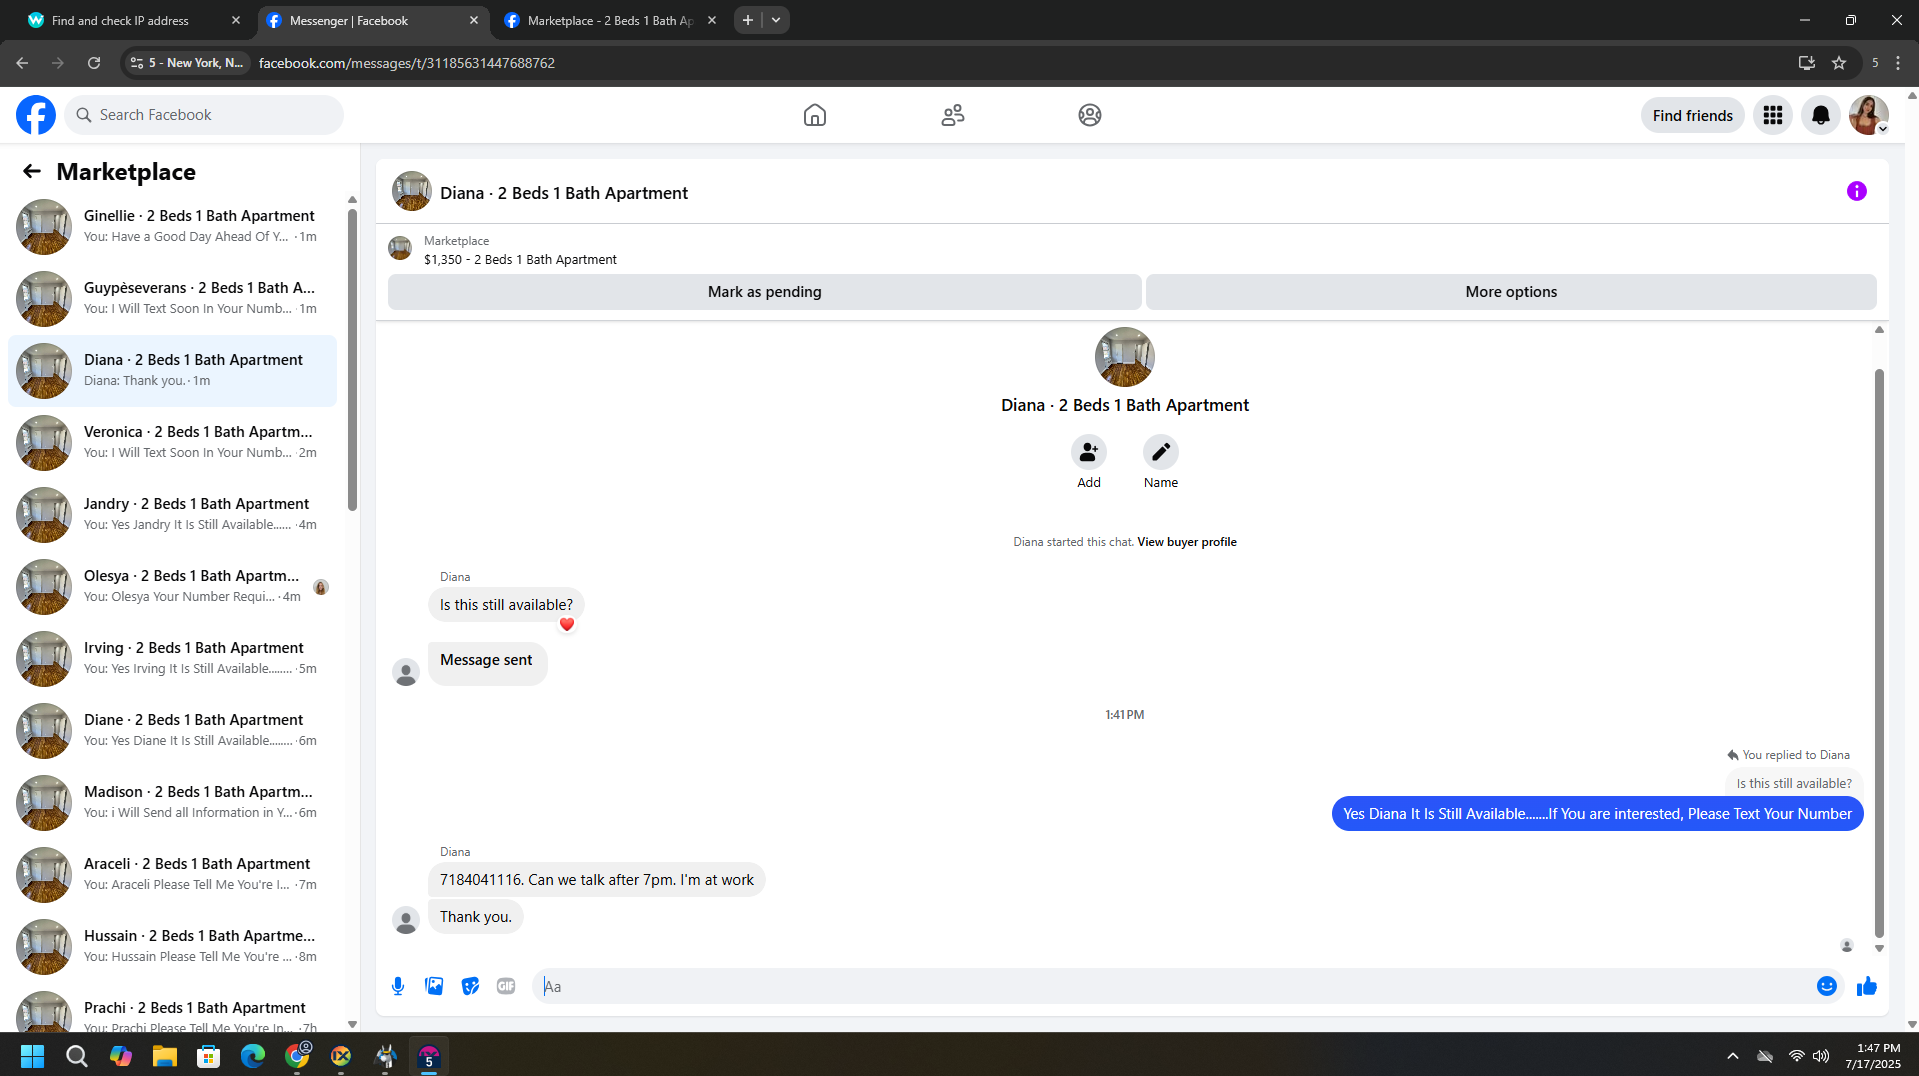
Task: Open the Guypèseverans conversation
Action: tap(172, 299)
